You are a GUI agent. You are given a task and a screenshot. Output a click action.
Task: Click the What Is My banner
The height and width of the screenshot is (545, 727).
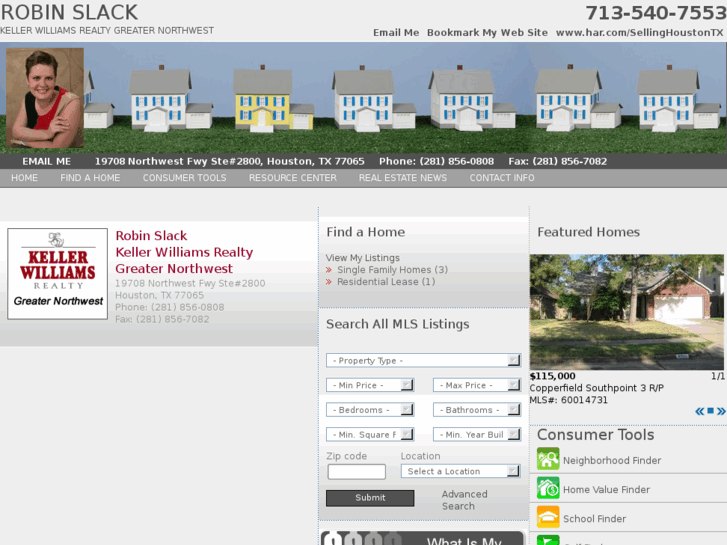(423, 538)
